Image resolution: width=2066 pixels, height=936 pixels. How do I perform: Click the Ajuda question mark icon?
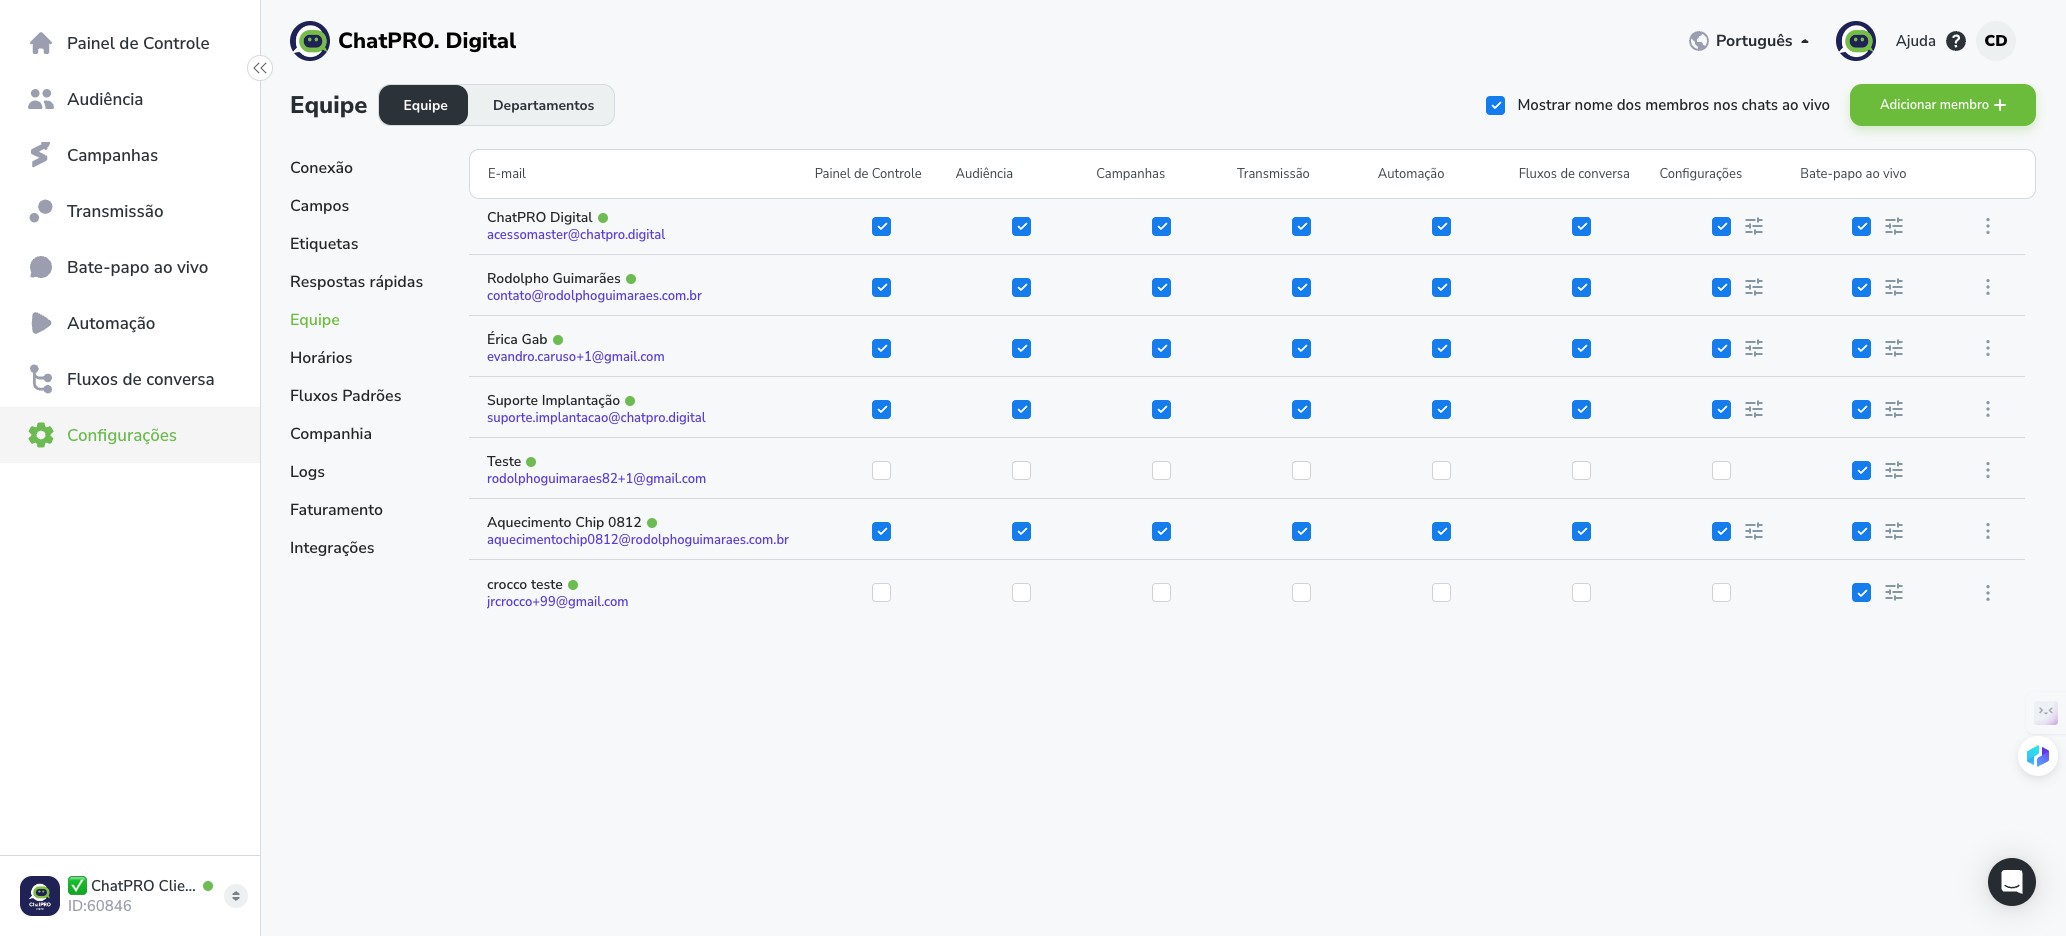tap(1956, 41)
